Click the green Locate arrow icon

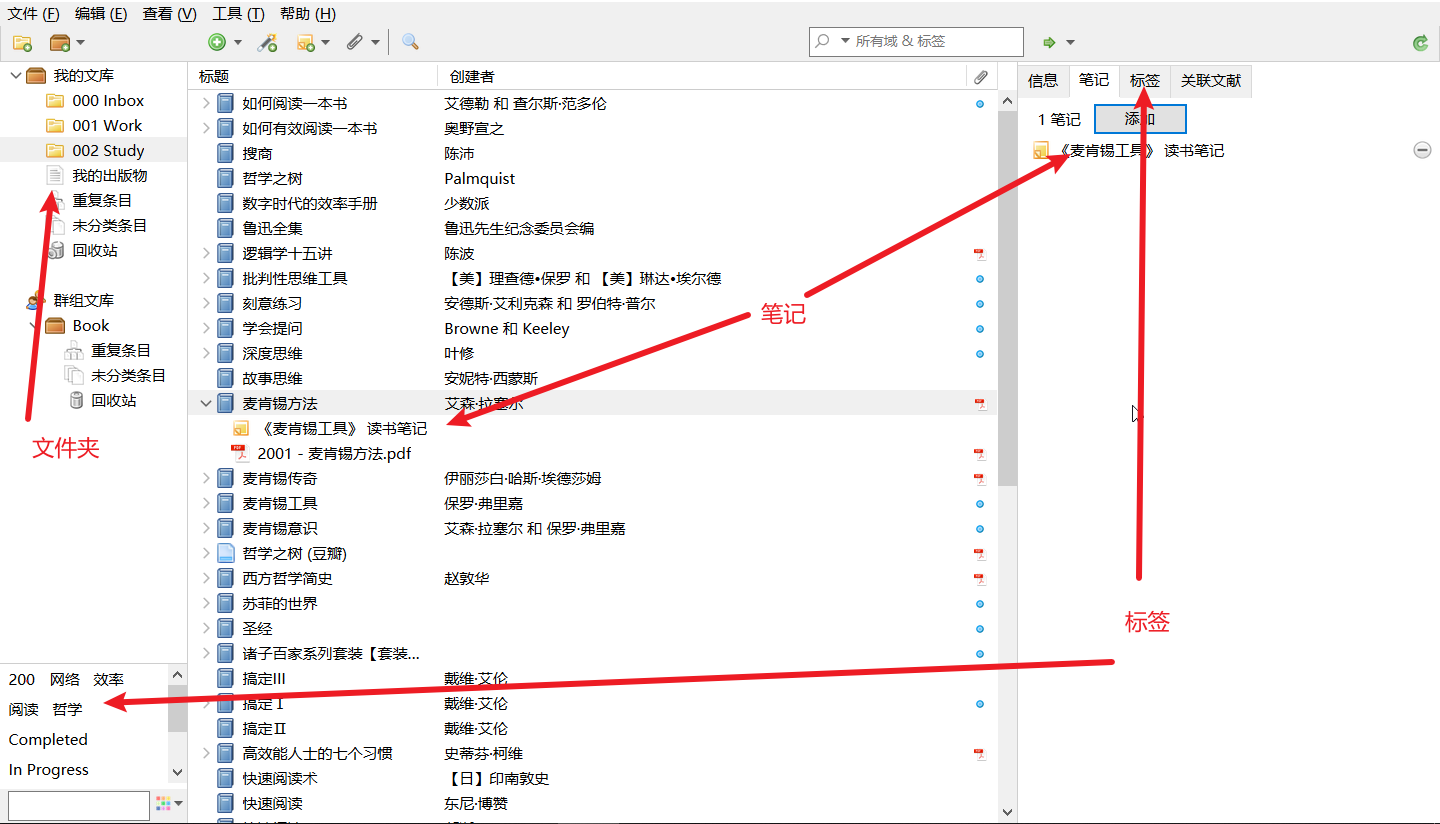coord(1049,42)
